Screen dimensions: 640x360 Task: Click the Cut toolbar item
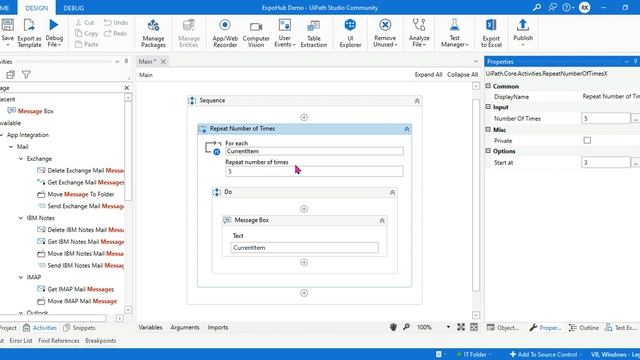coord(85,22)
